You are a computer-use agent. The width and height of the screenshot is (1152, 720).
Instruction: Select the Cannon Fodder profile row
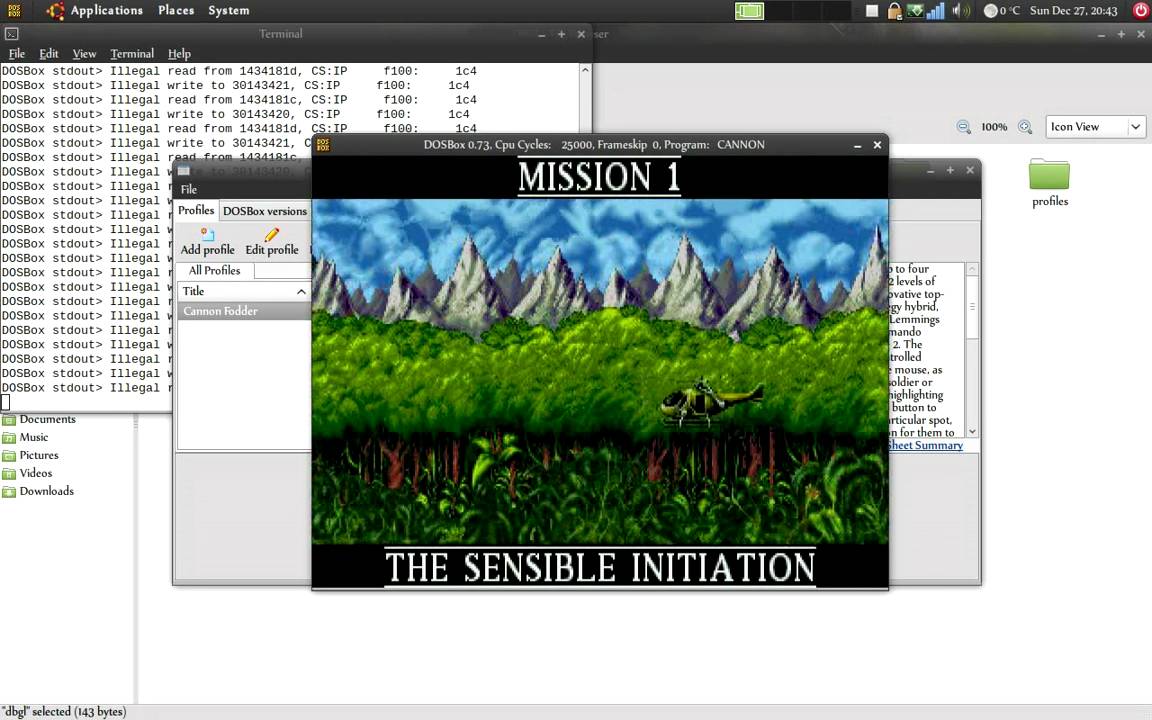244,311
